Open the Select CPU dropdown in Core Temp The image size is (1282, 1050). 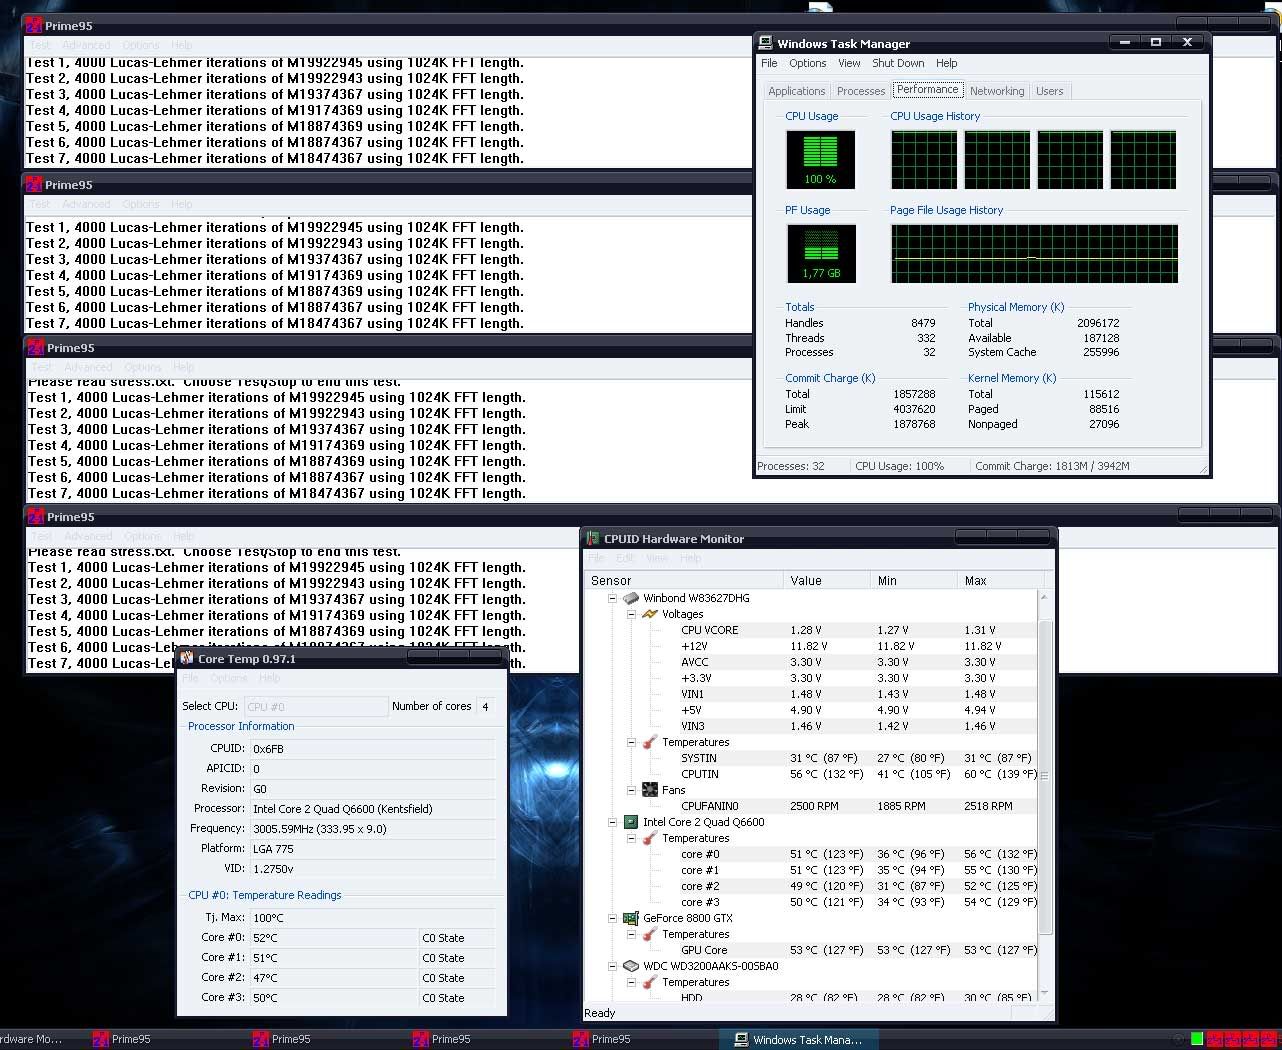[316, 706]
